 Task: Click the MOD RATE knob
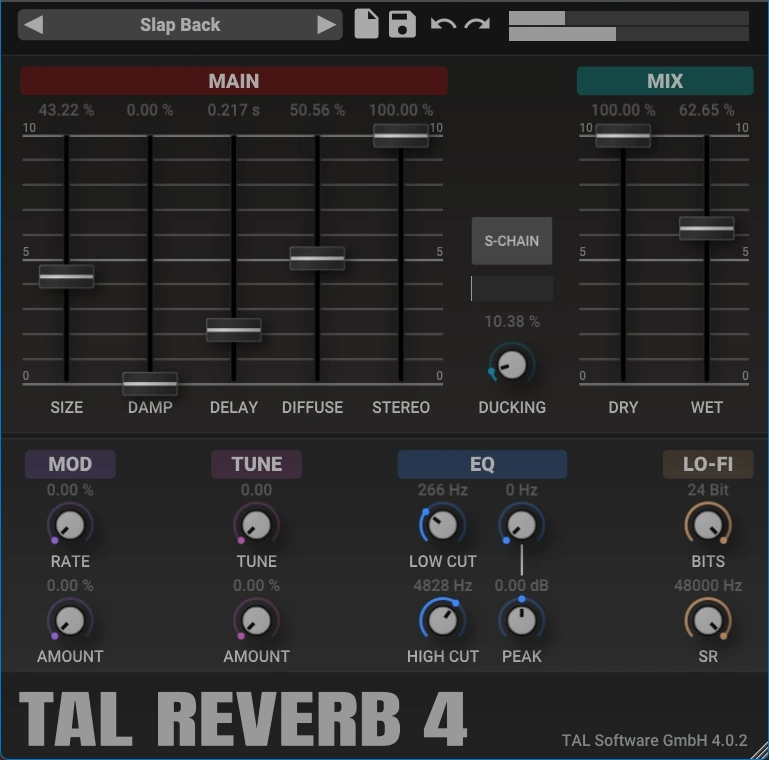(x=70, y=525)
